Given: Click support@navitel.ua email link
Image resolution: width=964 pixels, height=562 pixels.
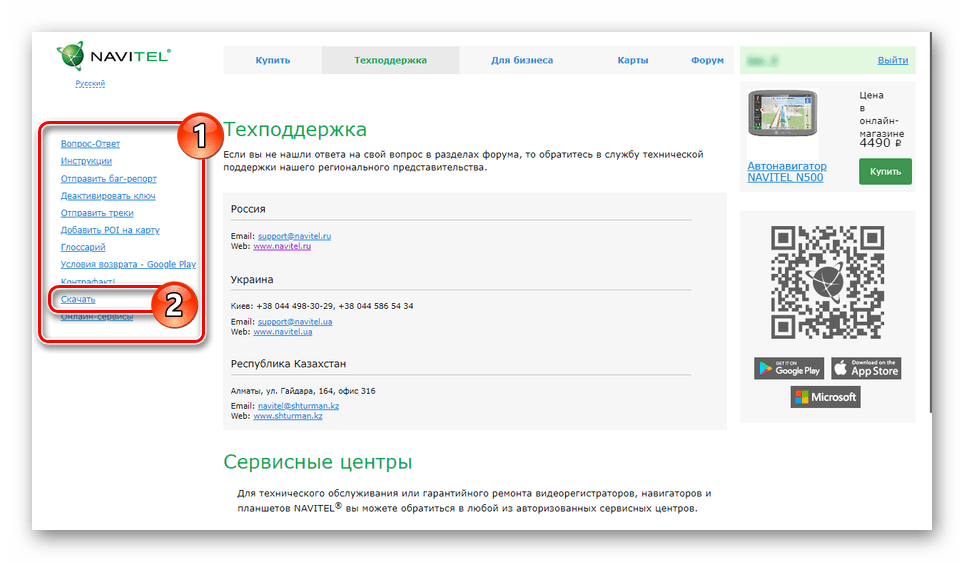Looking at the screenshot, I should [295, 322].
